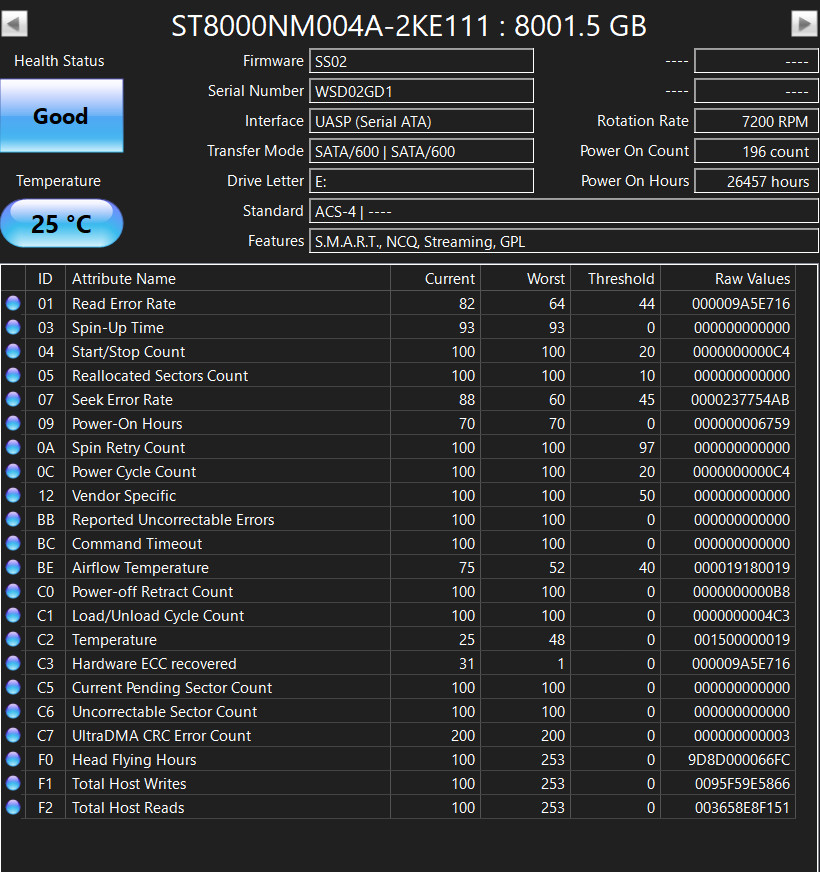This screenshot has height=872, width=820.
Task: Click the status orb for Spin Retry Count
Action: click(x=13, y=448)
